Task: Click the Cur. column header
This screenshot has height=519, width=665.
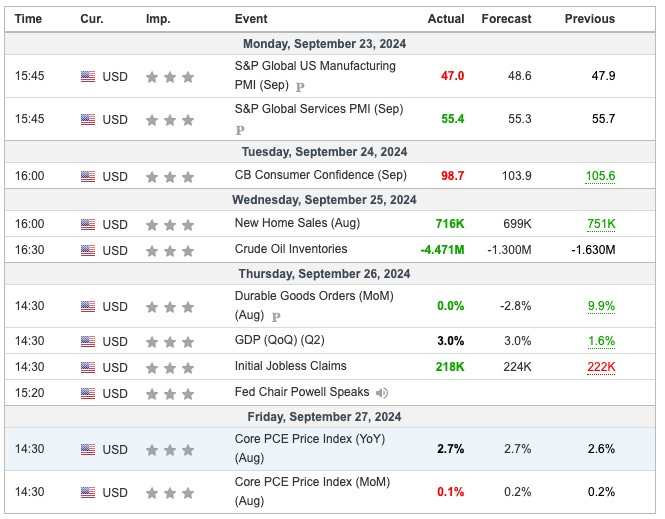Action: click(92, 19)
